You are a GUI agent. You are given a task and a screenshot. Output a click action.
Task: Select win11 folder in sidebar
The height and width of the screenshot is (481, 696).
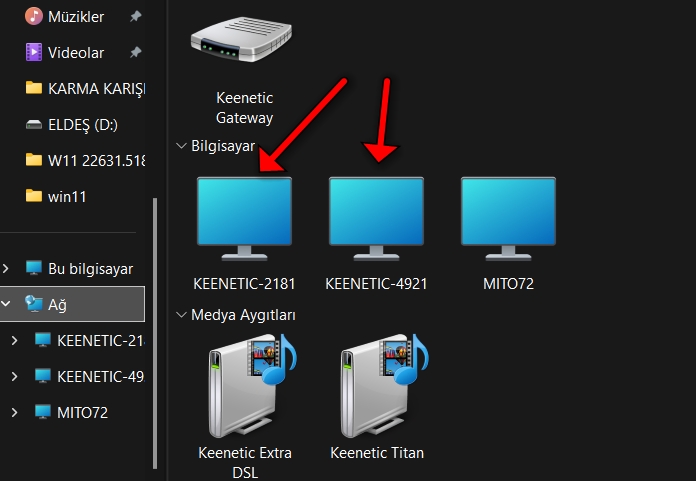point(67,196)
